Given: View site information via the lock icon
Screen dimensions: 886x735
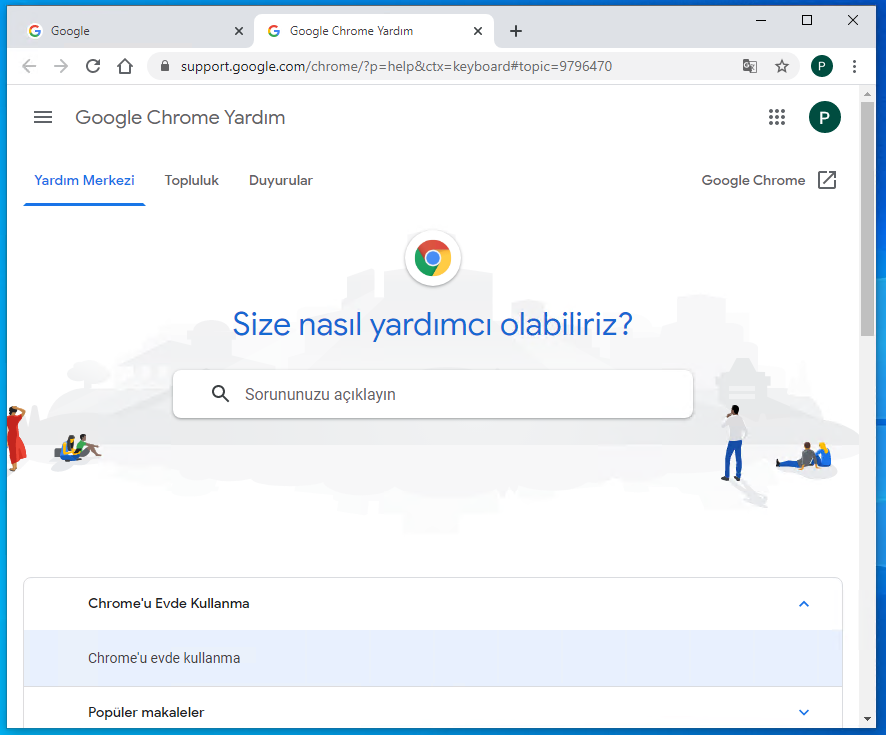Looking at the screenshot, I should pos(165,66).
